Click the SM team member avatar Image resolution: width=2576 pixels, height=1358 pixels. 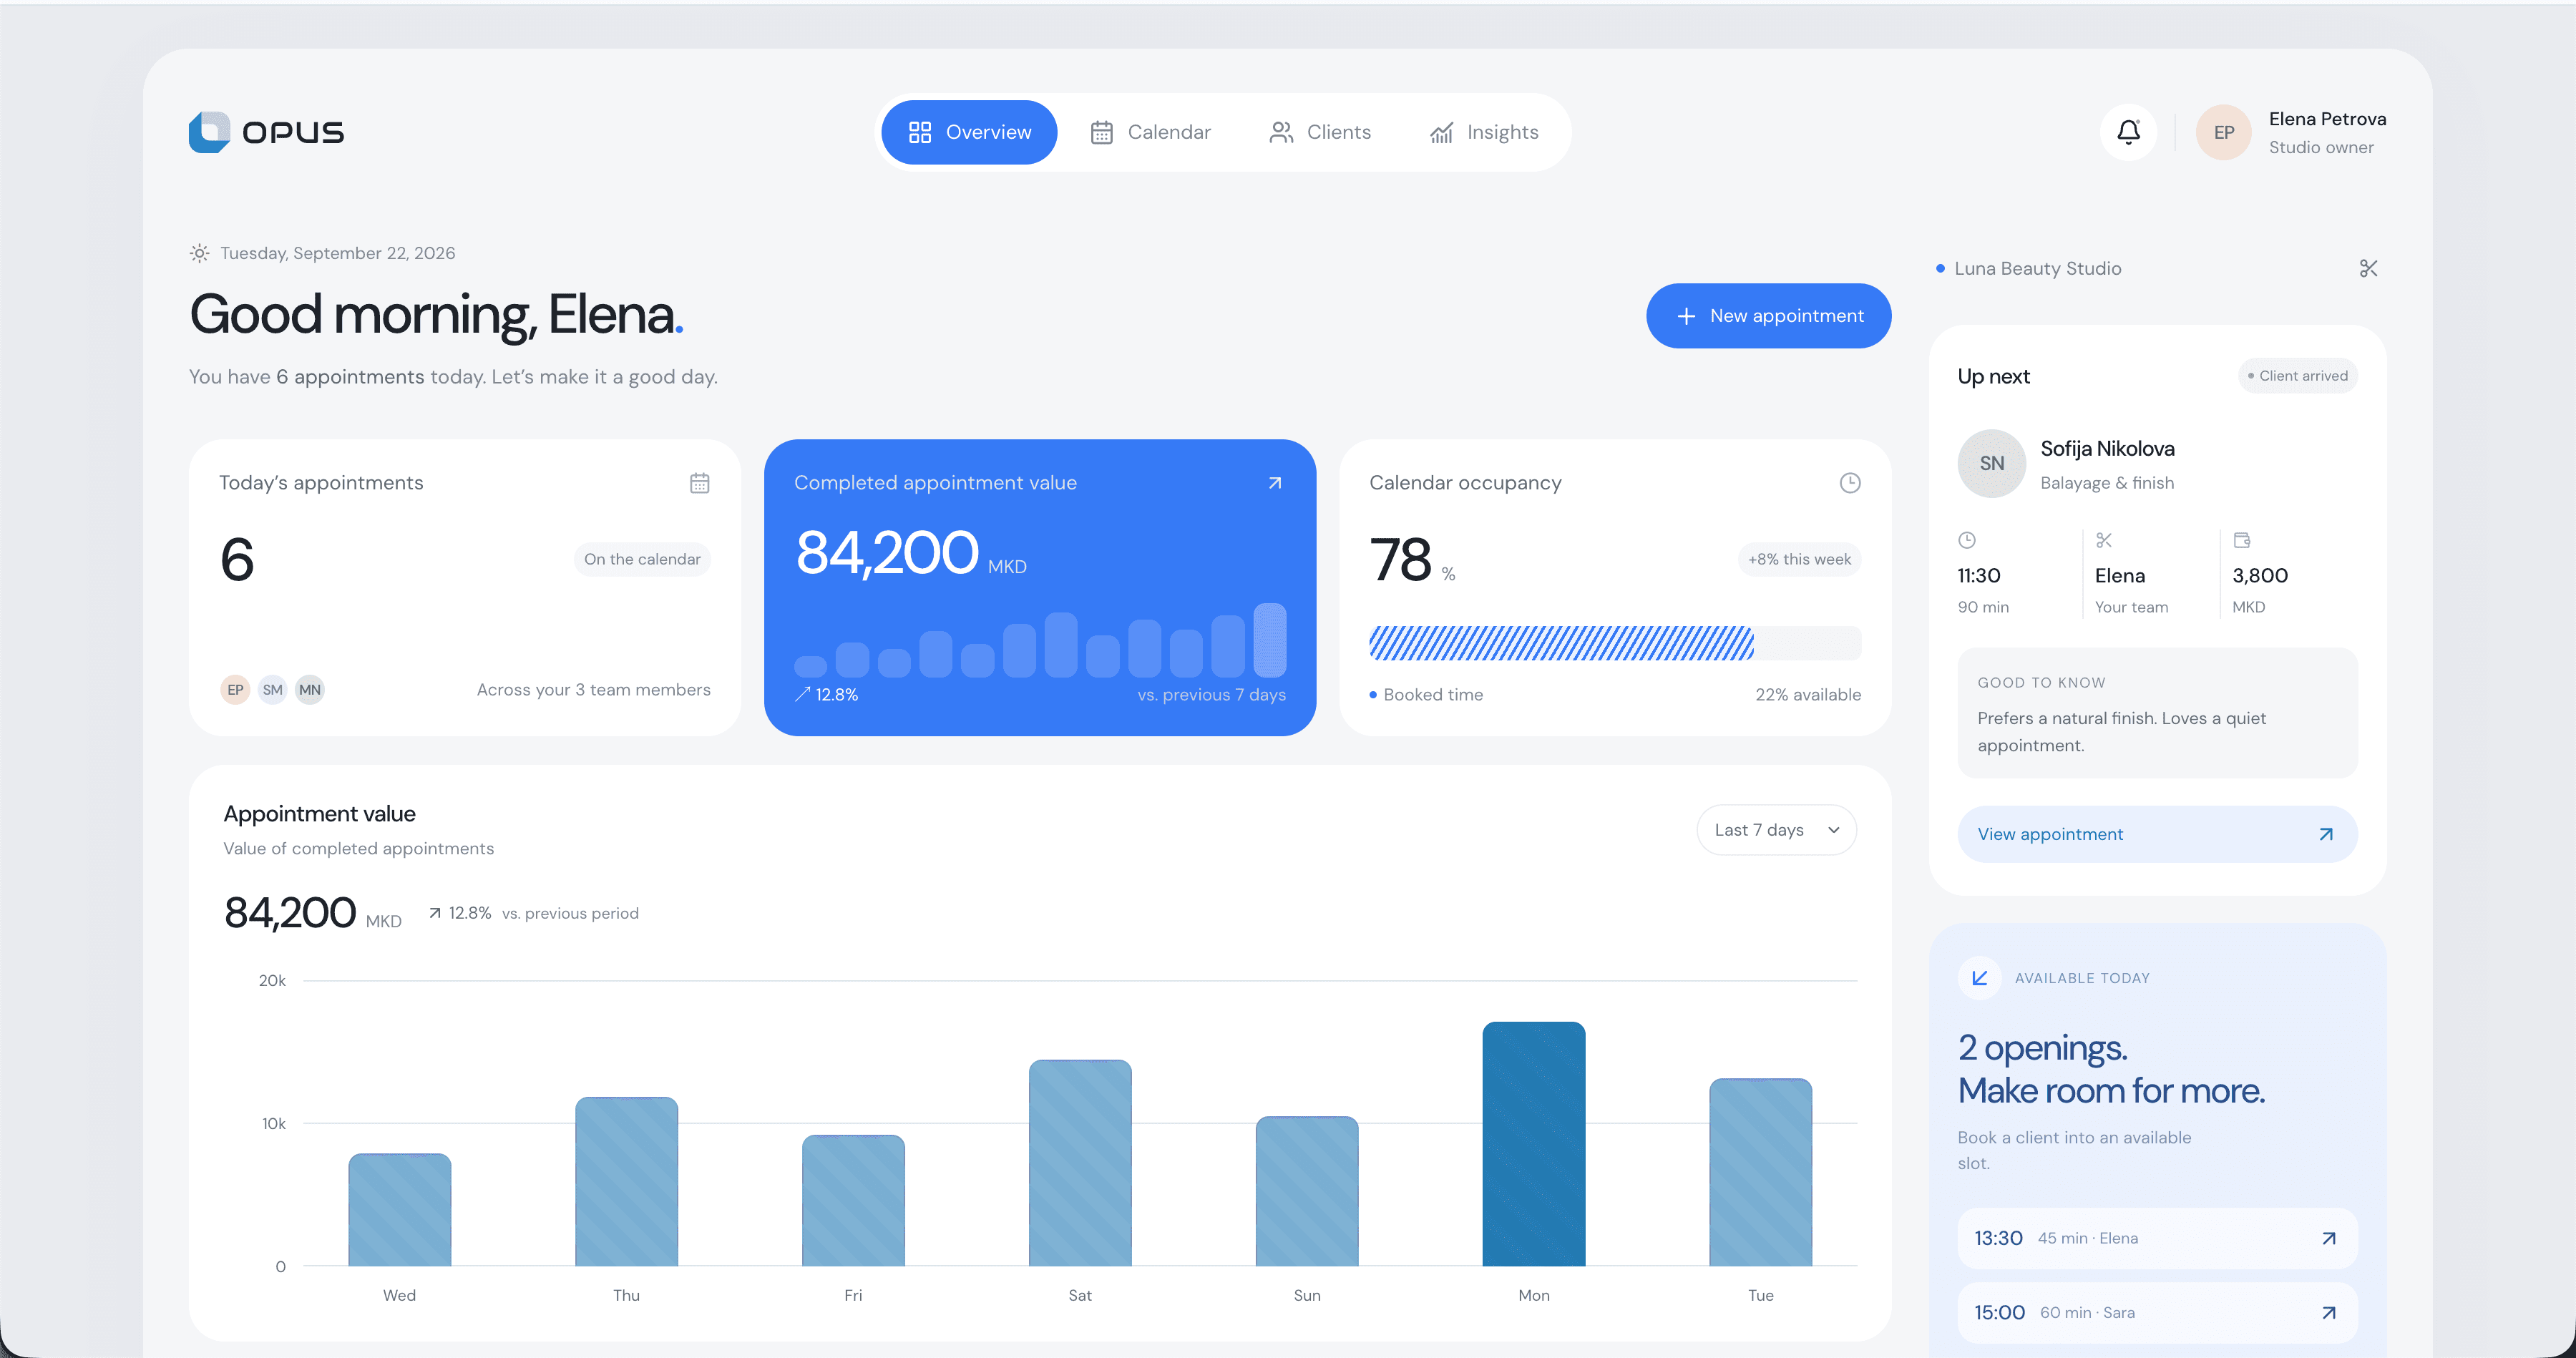[272, 689]
